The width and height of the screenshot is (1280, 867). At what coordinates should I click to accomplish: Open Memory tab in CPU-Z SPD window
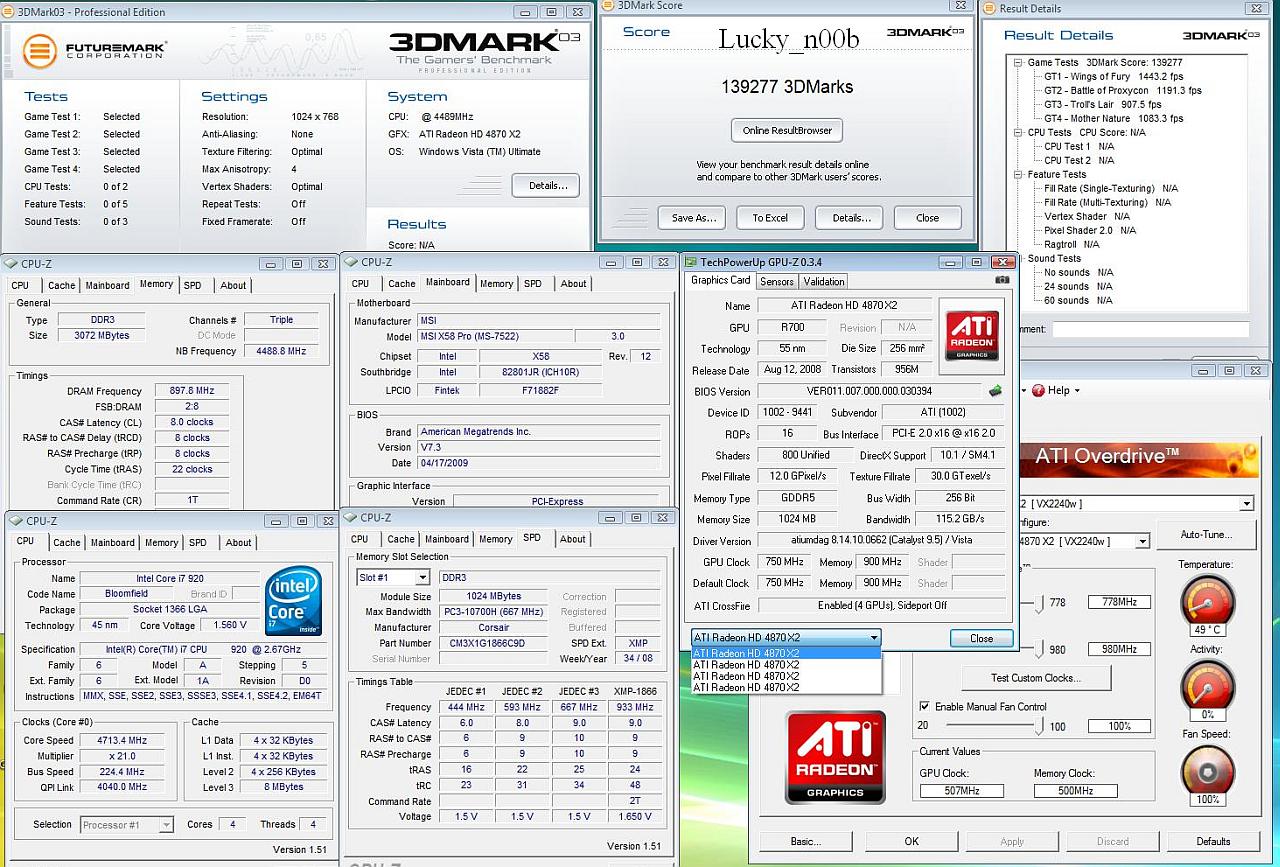496,539
